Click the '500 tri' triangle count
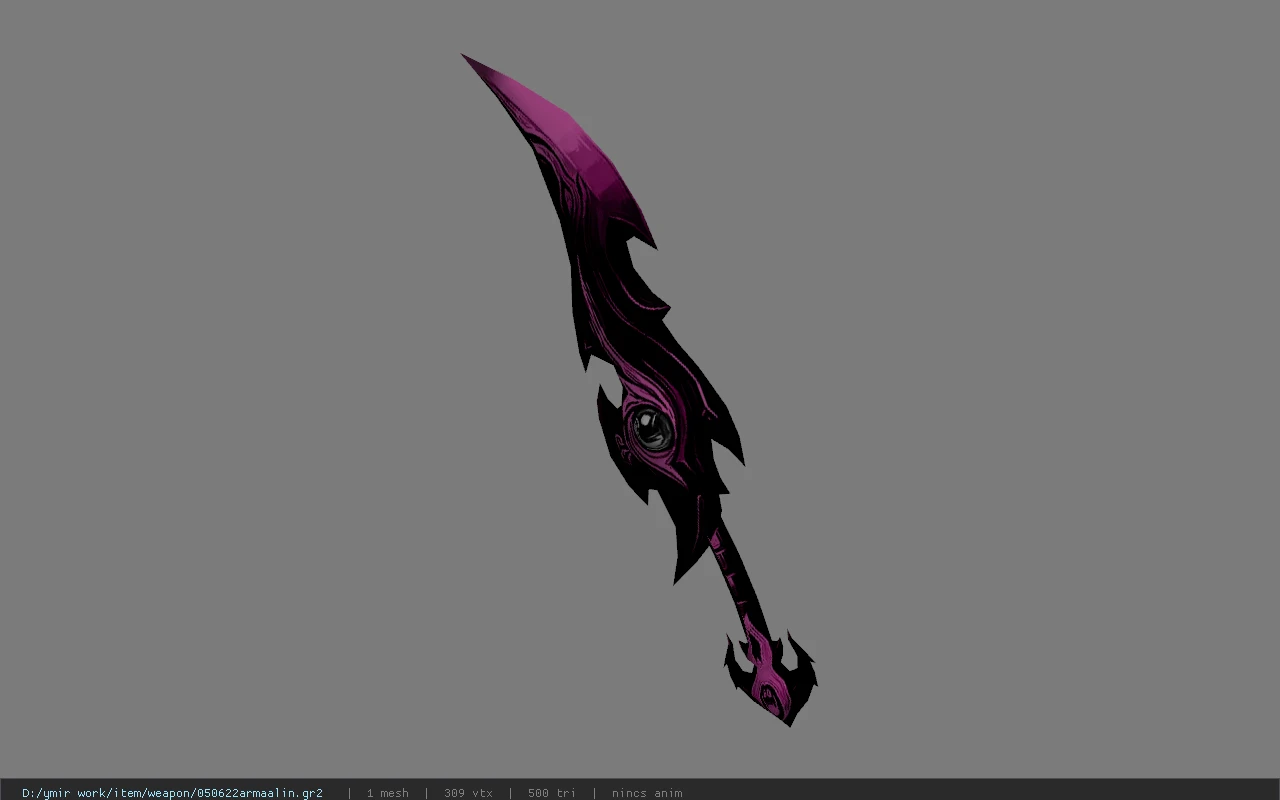The width and height of the screenshot is (1280, 800). 551,793
